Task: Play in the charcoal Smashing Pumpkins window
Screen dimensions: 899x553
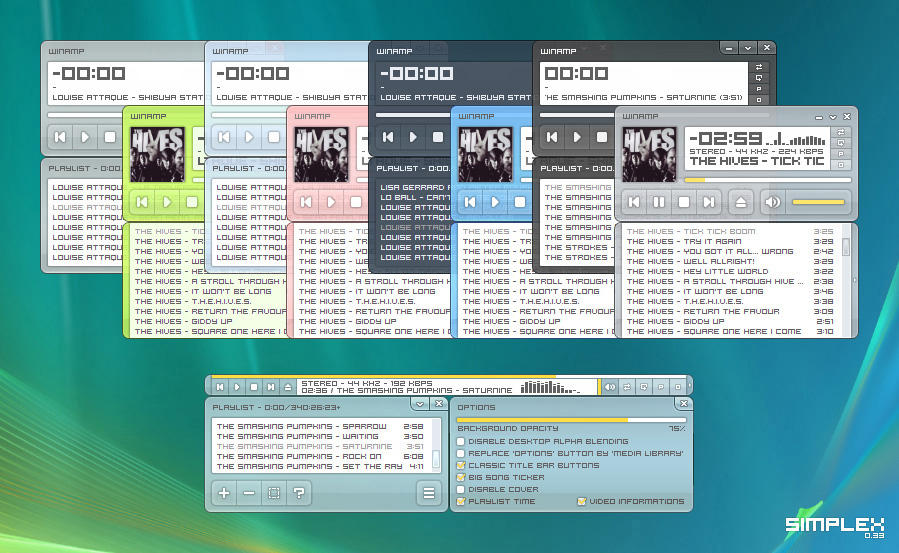Action: tap(577, 137)
